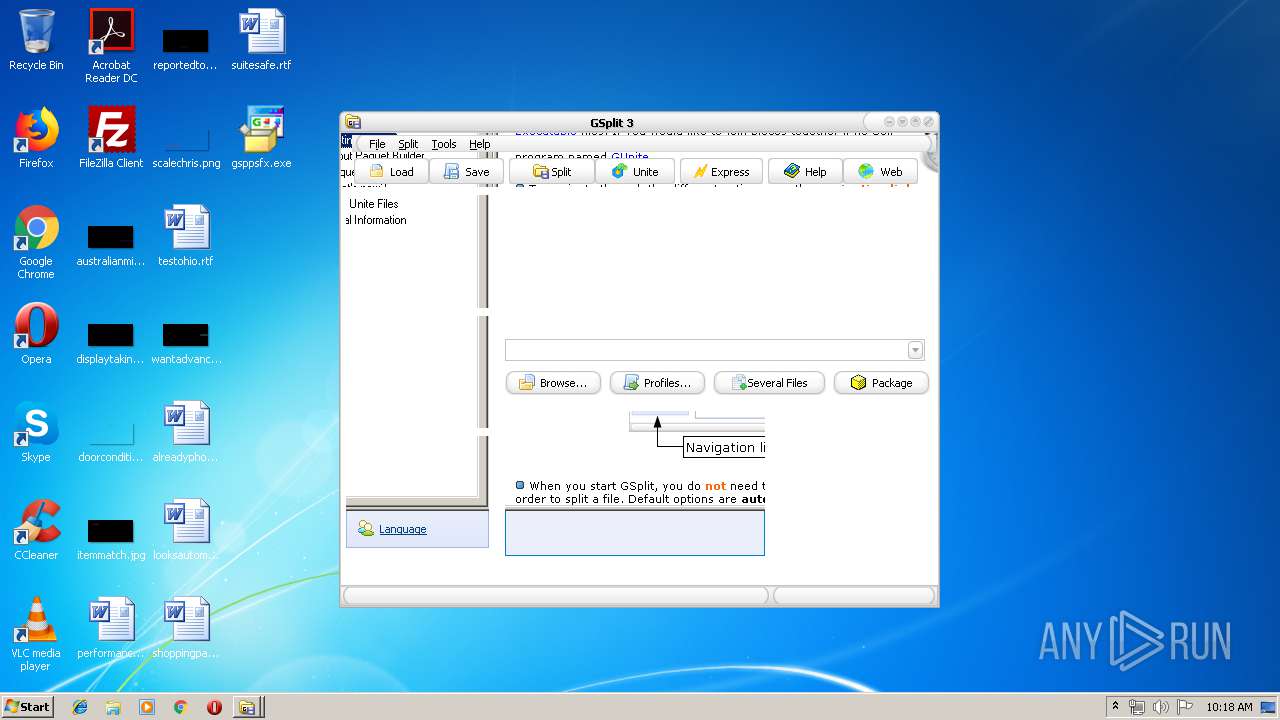The height and width of the screenshot is (720, 1280).
Task: Open the Tools menu
Action: [443, 144]
